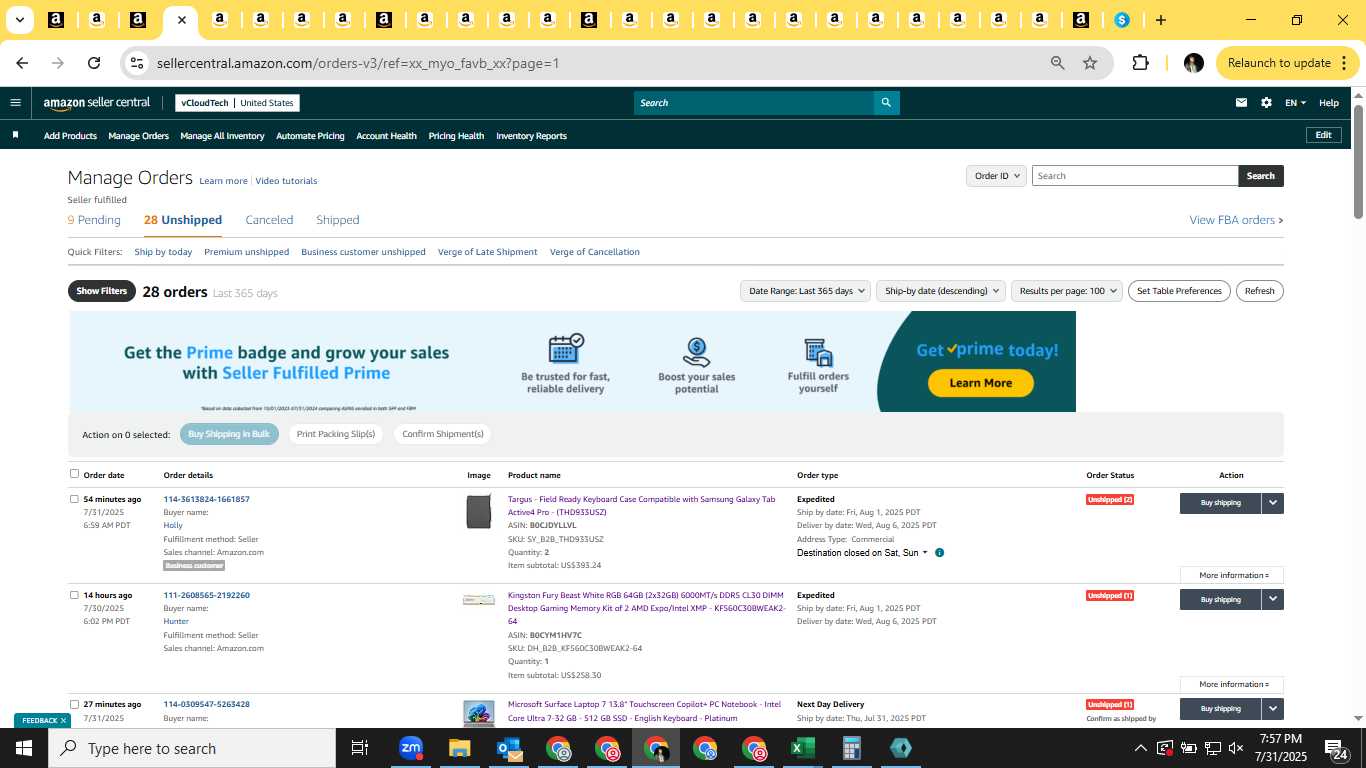
Task: Click the Kingston Fury memory product thumbnail
Action: 479,600
